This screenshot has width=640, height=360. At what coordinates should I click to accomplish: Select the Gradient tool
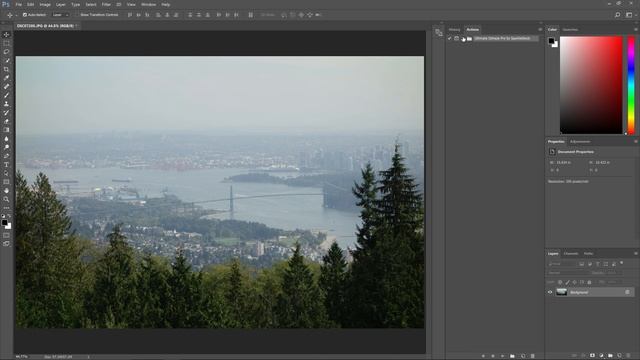[x=6, y=130]
